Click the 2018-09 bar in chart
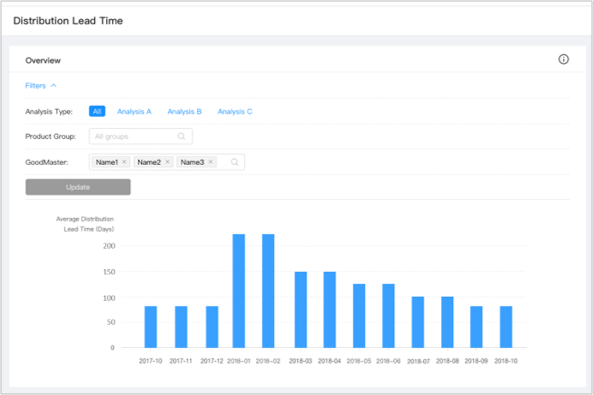 pos(476,327)
